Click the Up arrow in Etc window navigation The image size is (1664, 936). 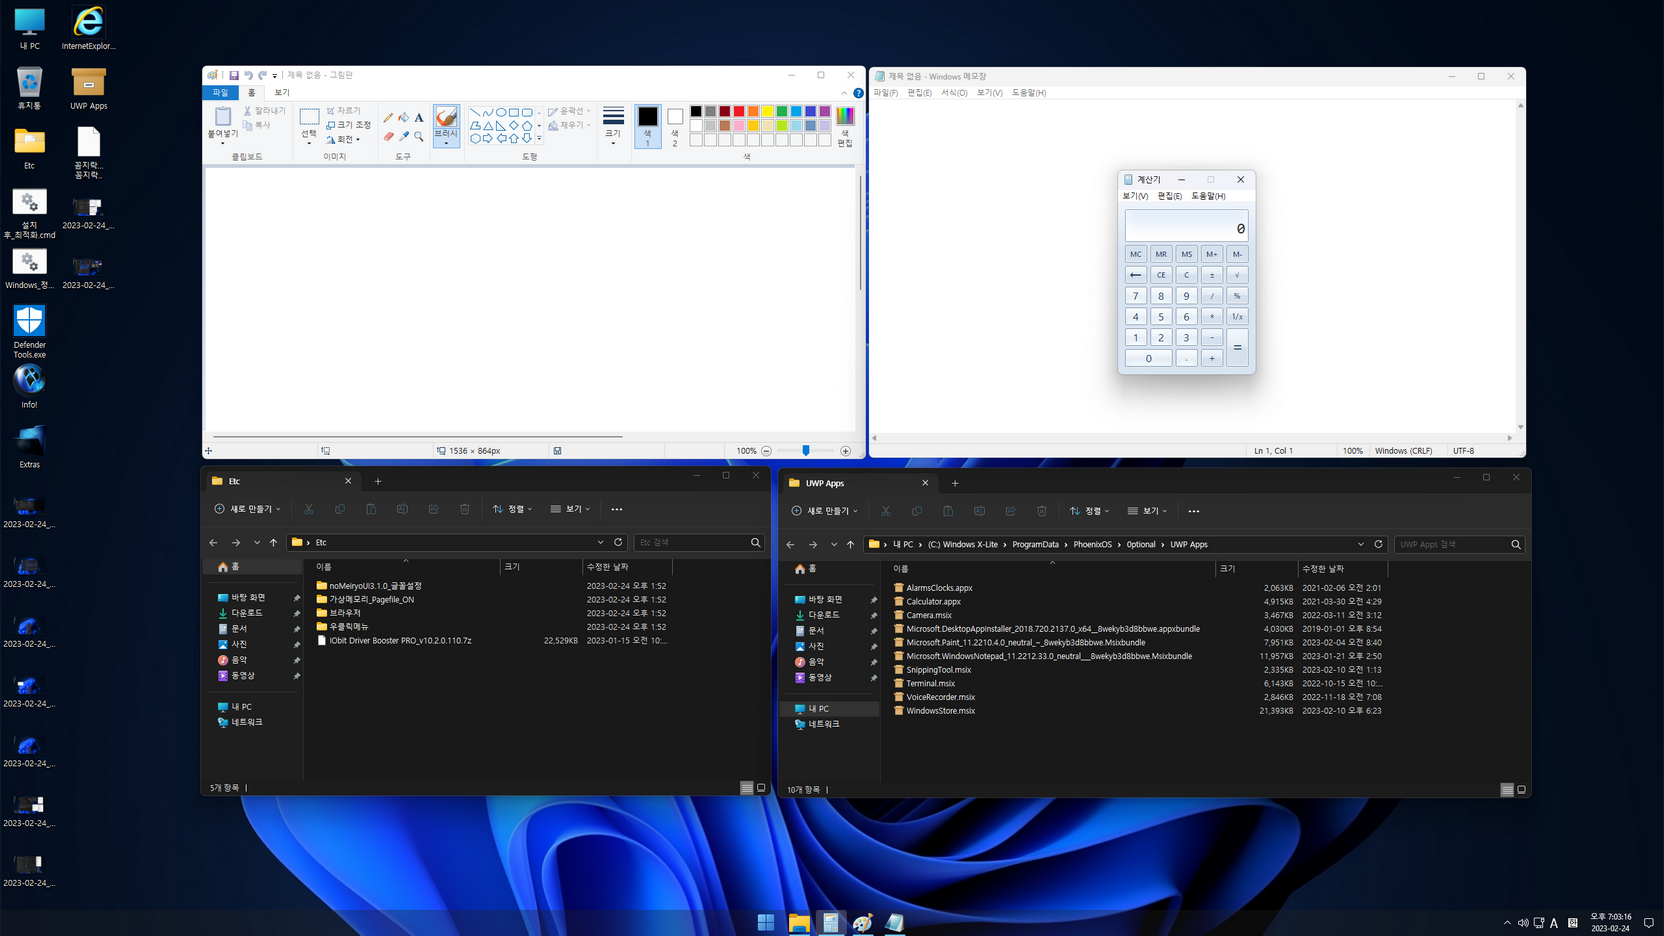pos(273,542)
